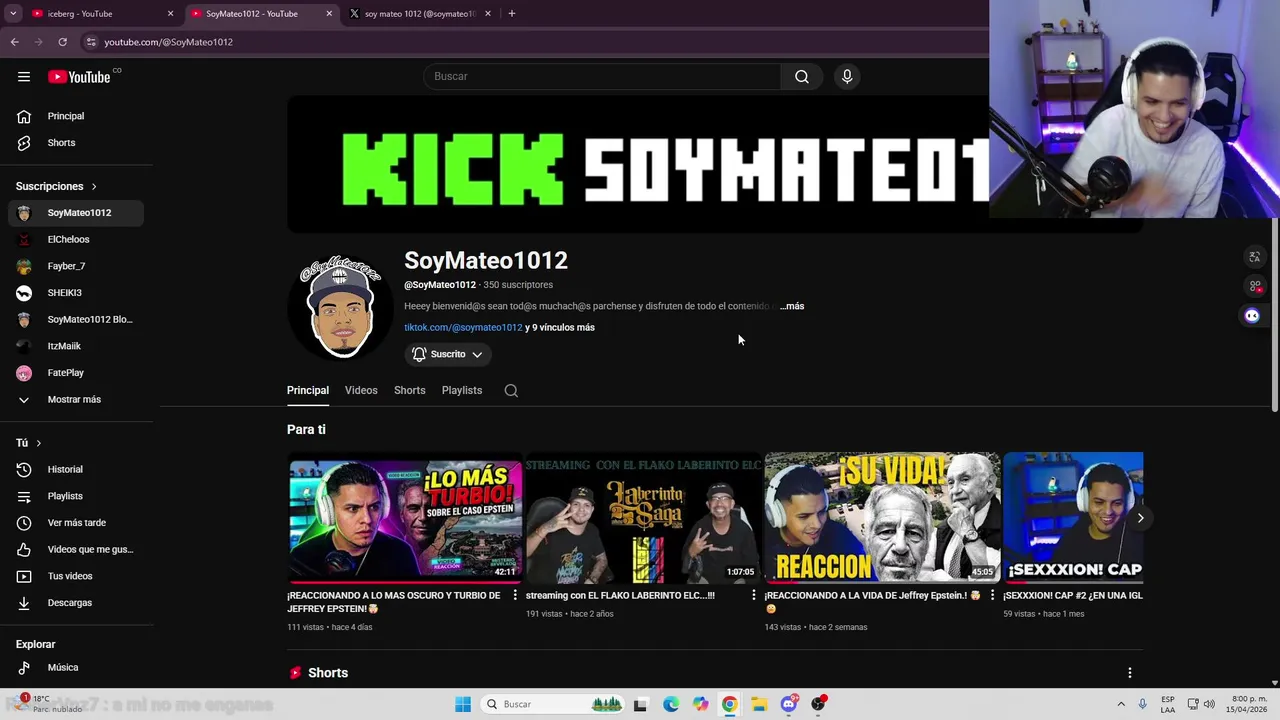
Task: Select the Videos channel tab
Action: pos(361,391)
